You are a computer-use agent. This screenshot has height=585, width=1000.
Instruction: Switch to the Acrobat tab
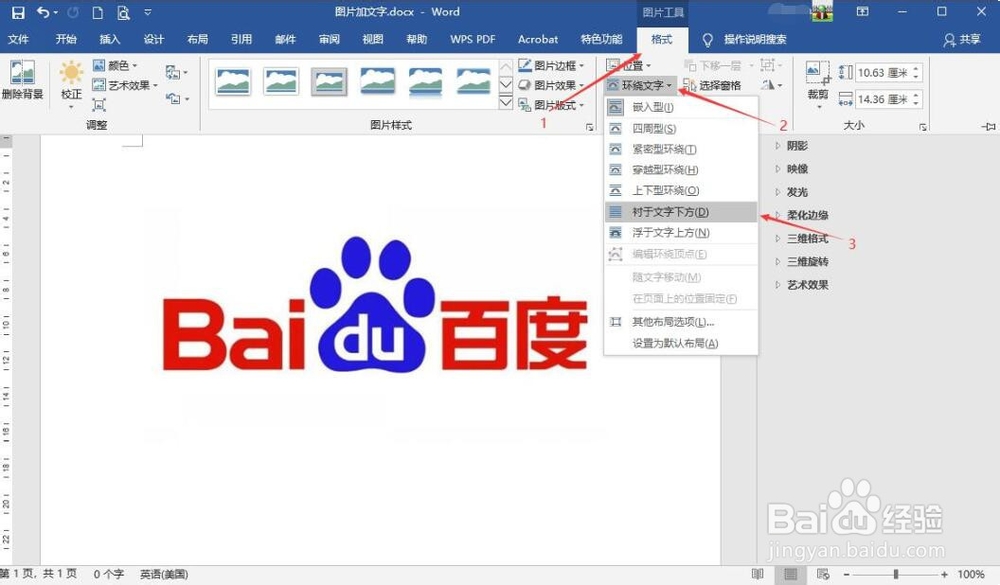click(x=538, y=39)
